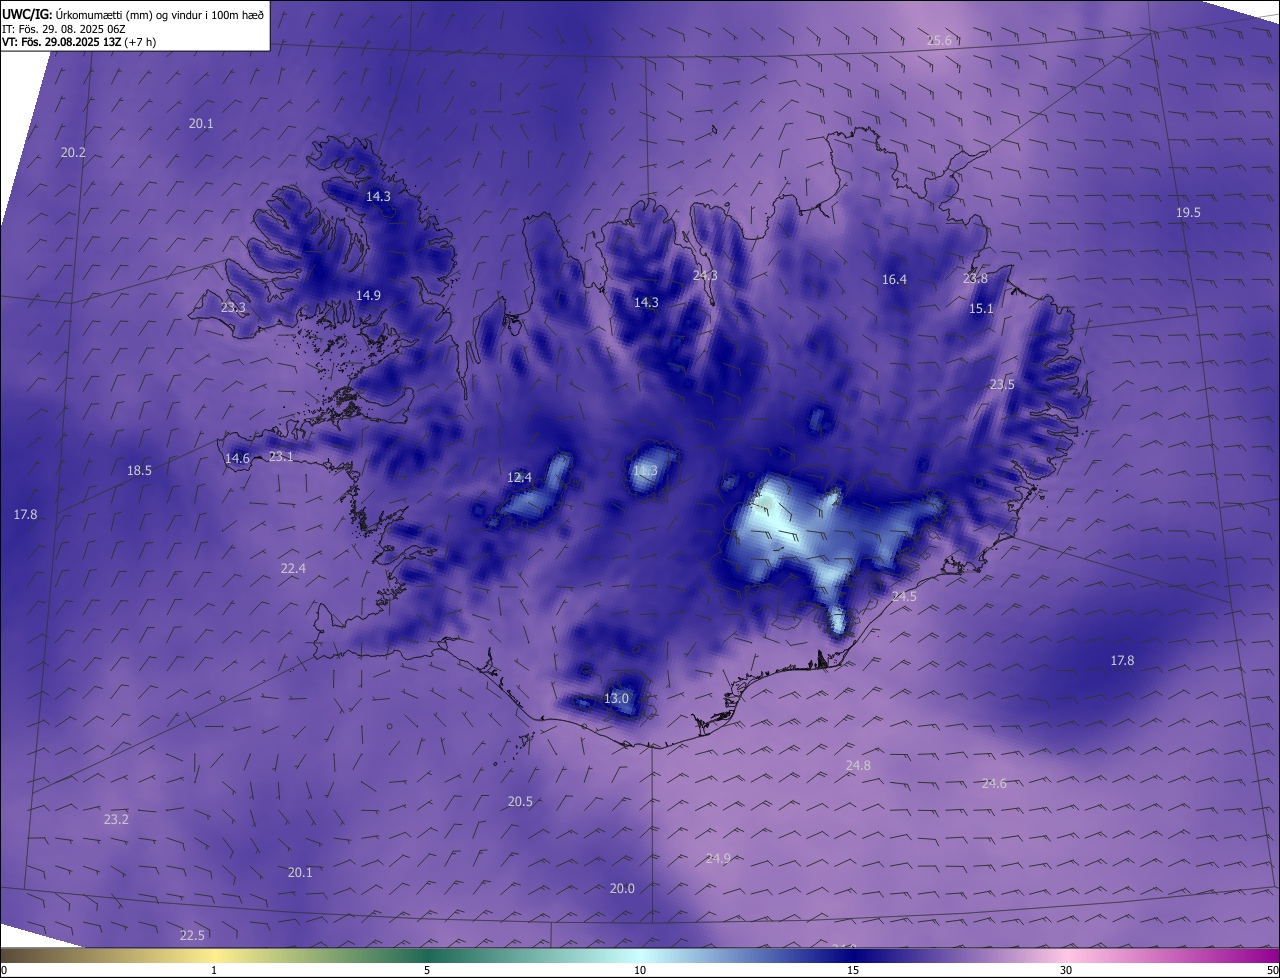Select the 19.5 value label
This screenshot has width=1280, height=978.
click(x=1188, y=212)
